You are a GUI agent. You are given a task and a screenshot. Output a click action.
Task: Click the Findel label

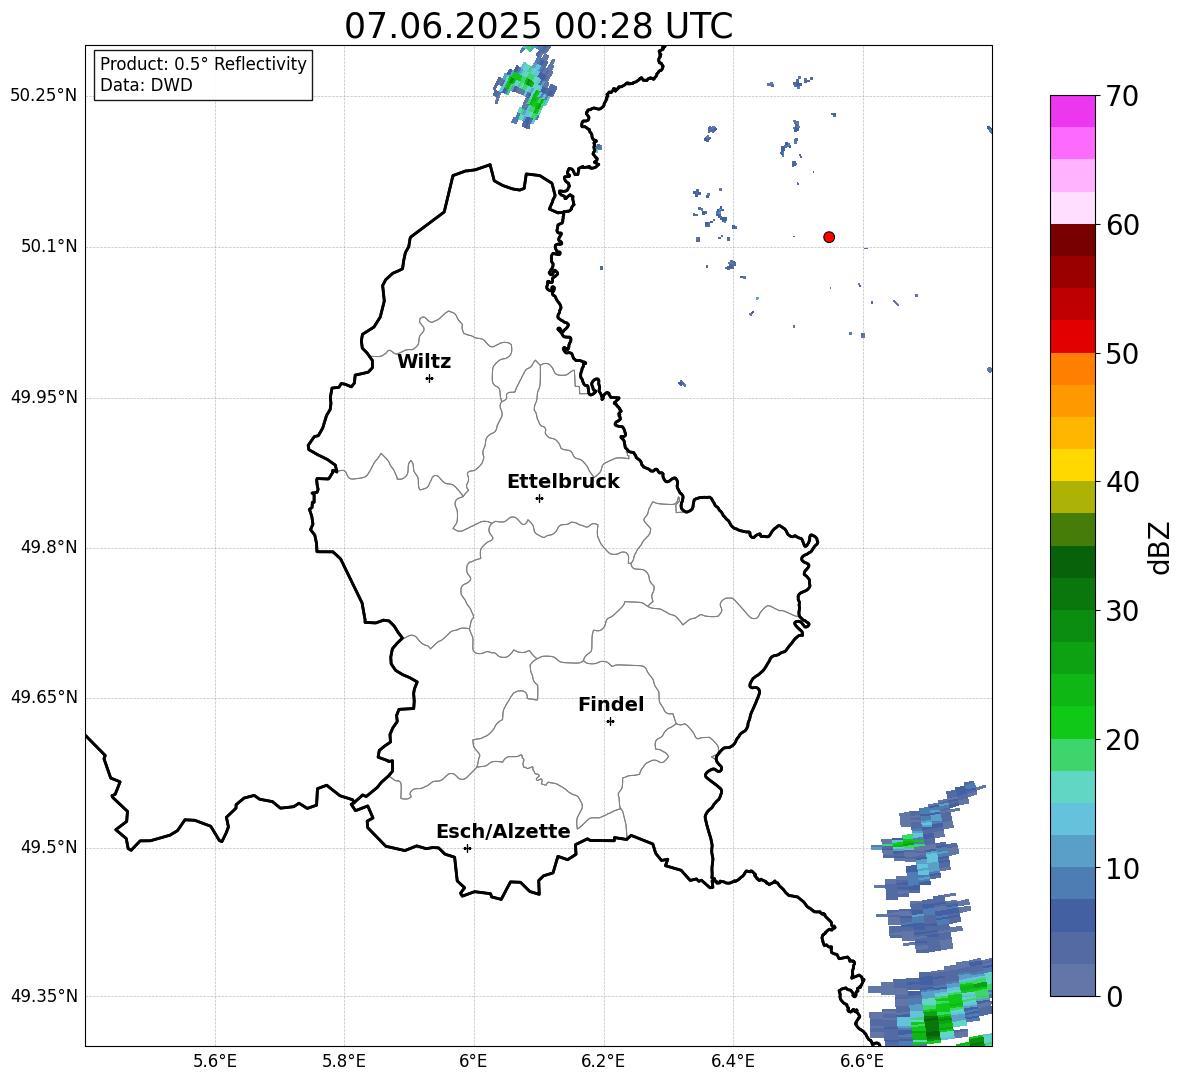pyautogui.click(x=611, y=704)
